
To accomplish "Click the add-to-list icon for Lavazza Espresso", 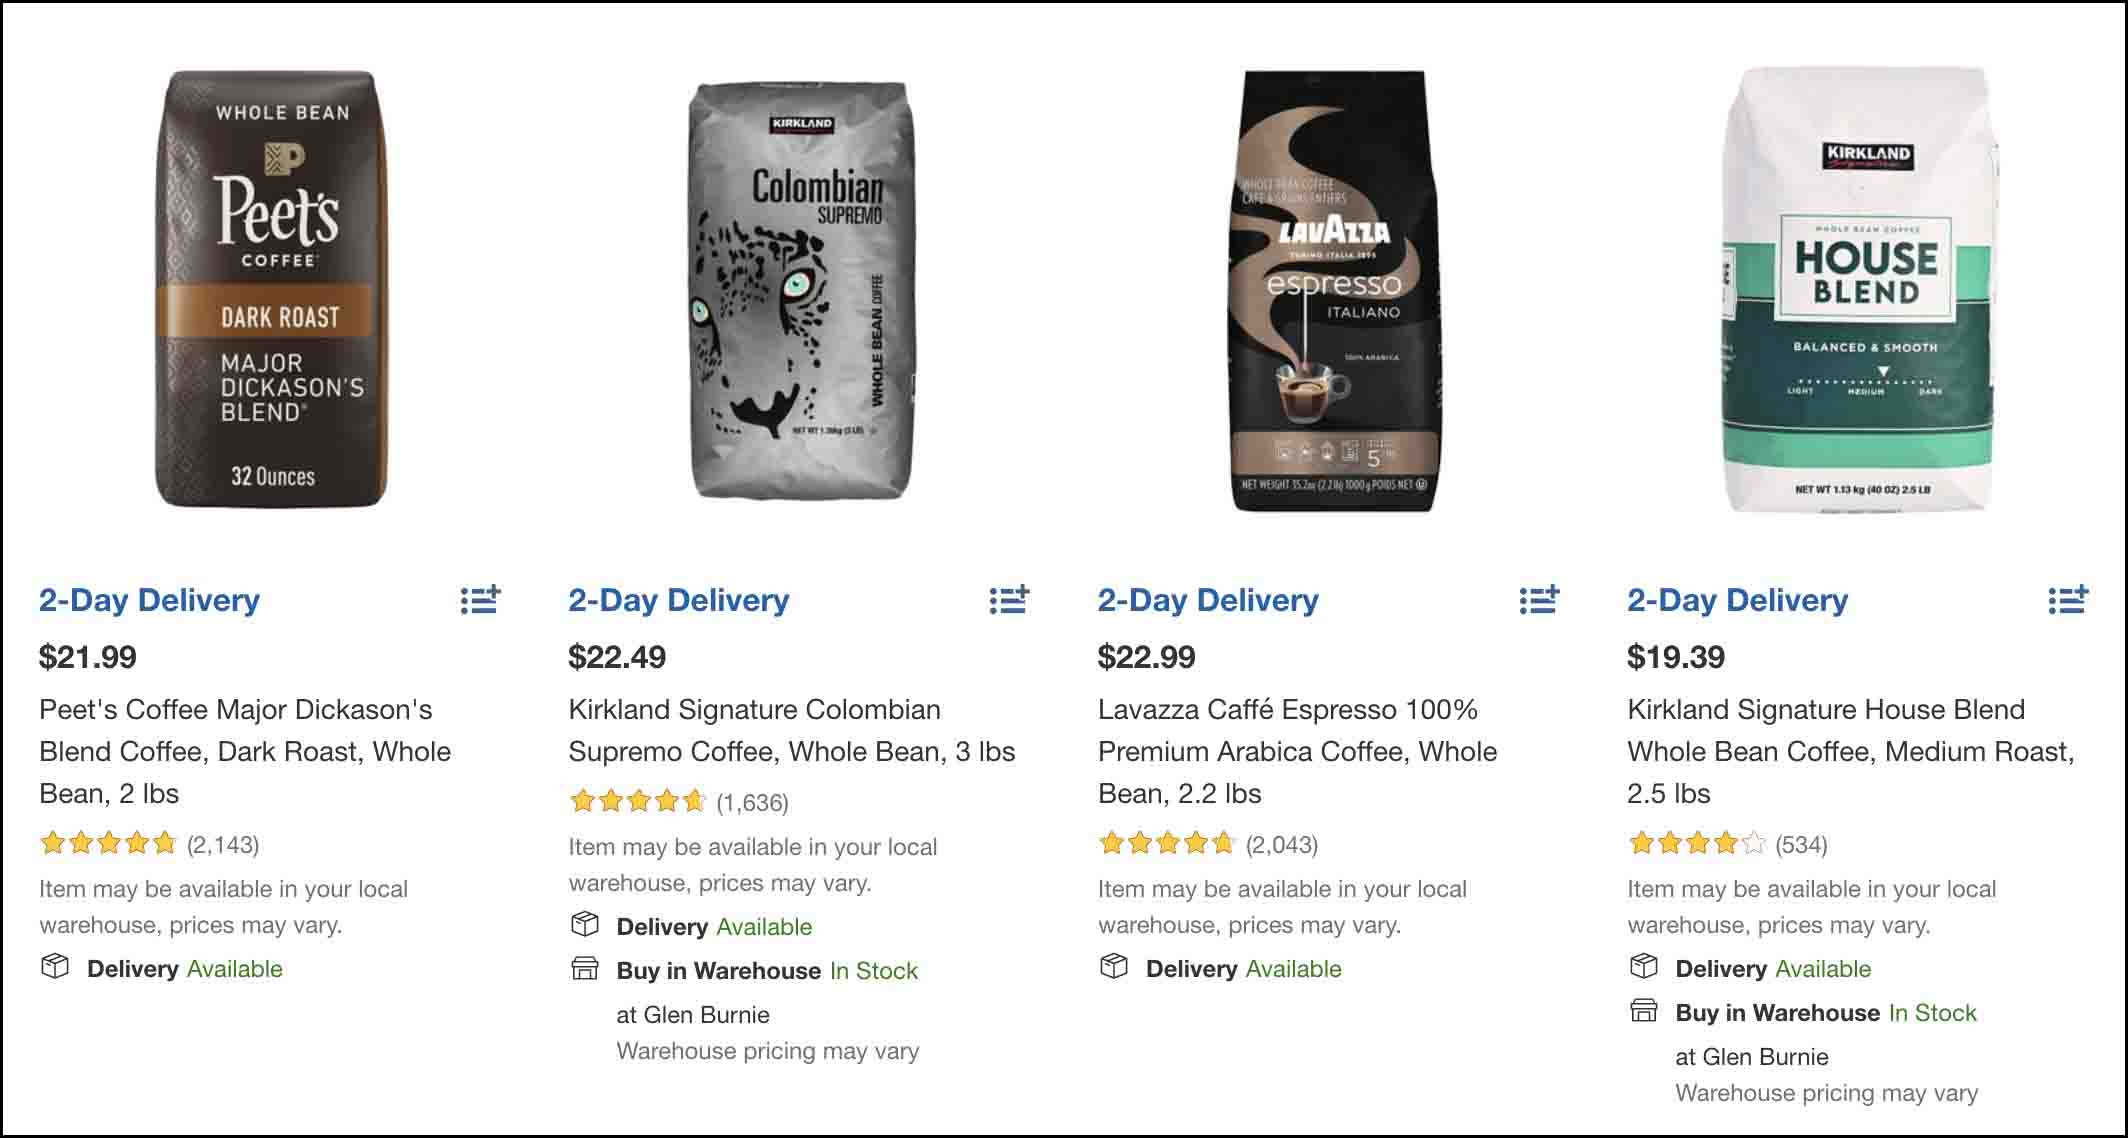I will (x=1539, y=600).
